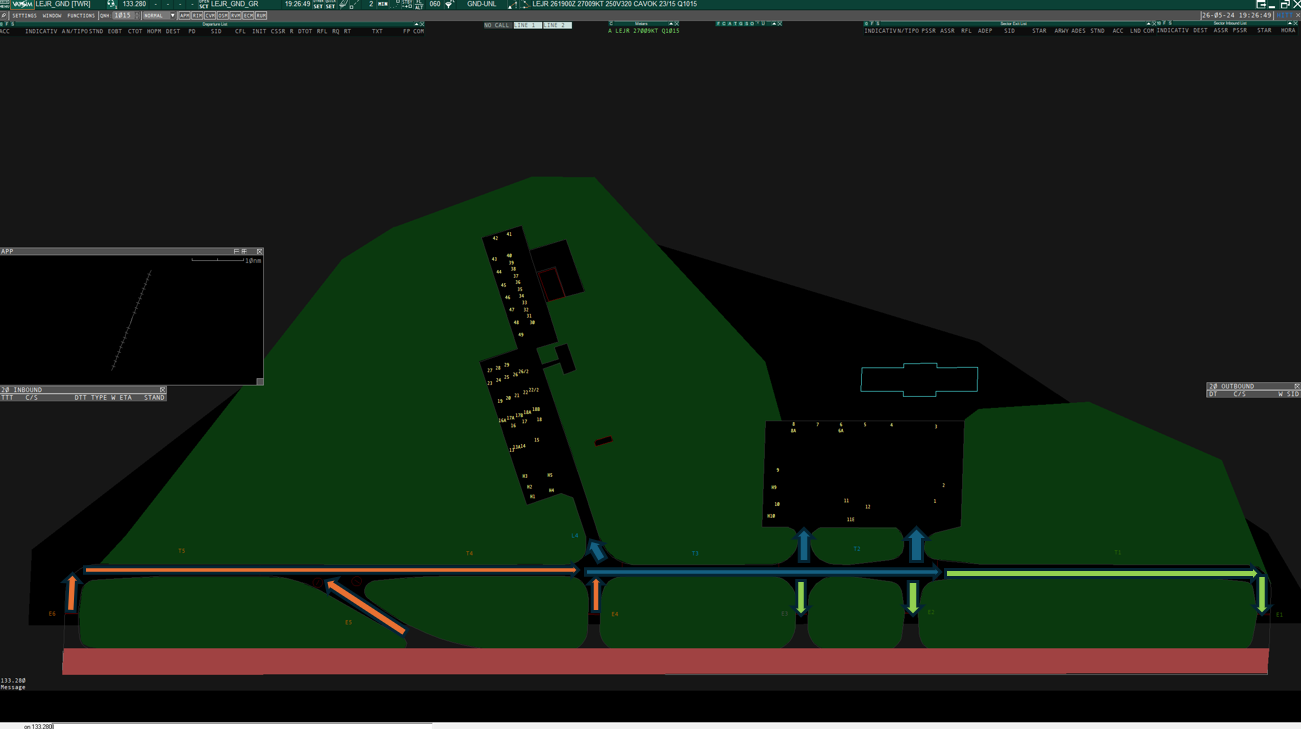This screenshot has width=1301, height=729.
Task: Collapse the Sector Exit List arrow
Action: click(x=1148, y=23)
